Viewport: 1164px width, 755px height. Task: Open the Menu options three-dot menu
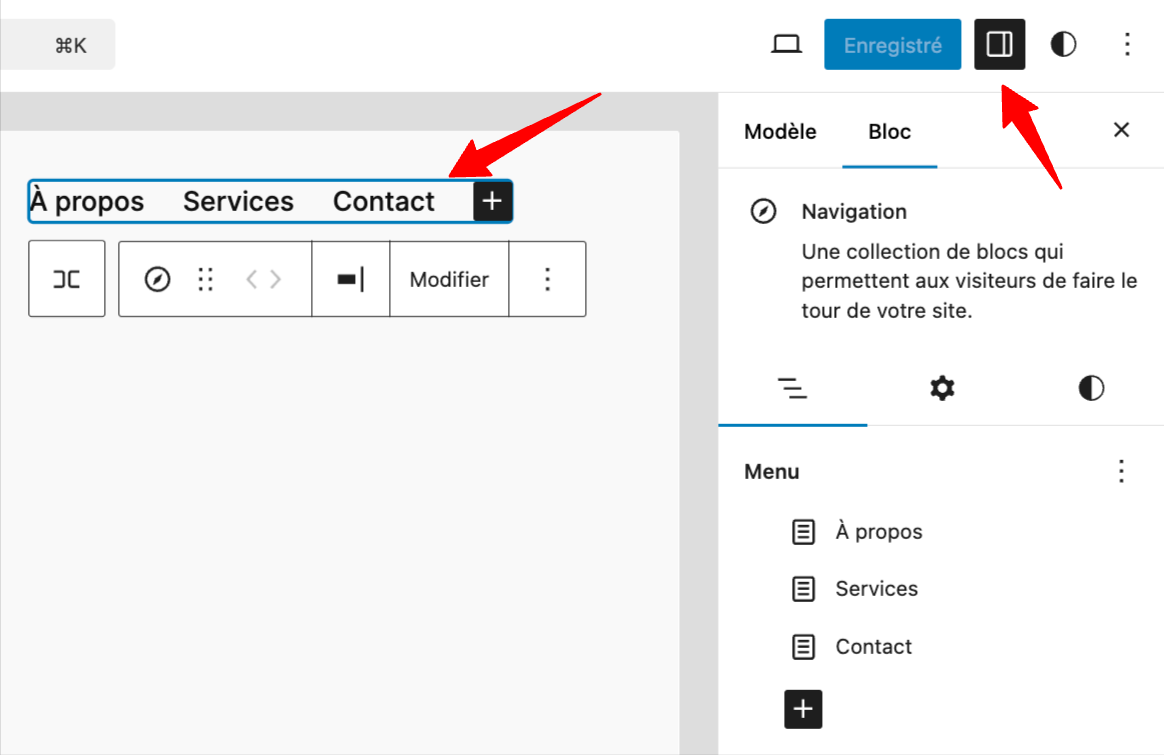[1121, 471]
